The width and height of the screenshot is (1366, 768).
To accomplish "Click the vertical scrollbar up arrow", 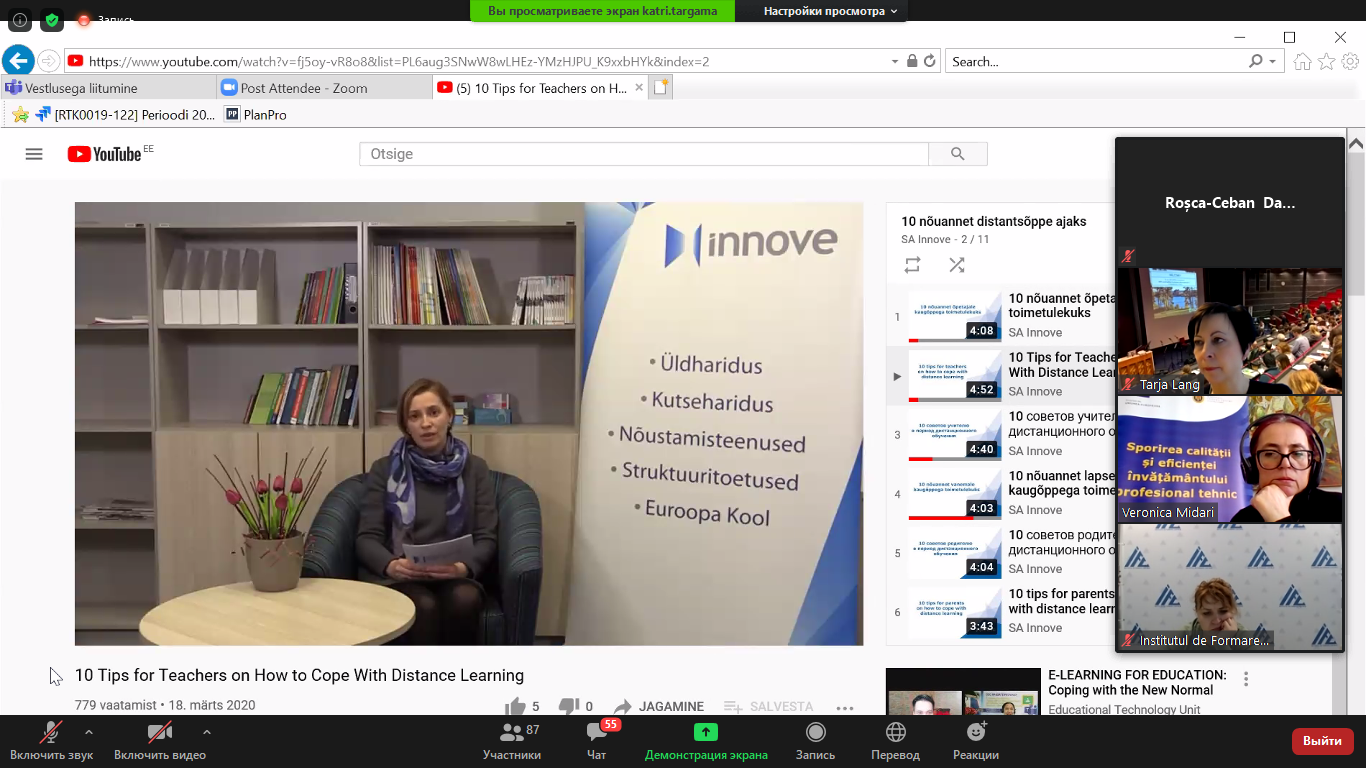I will [1356, 144].
